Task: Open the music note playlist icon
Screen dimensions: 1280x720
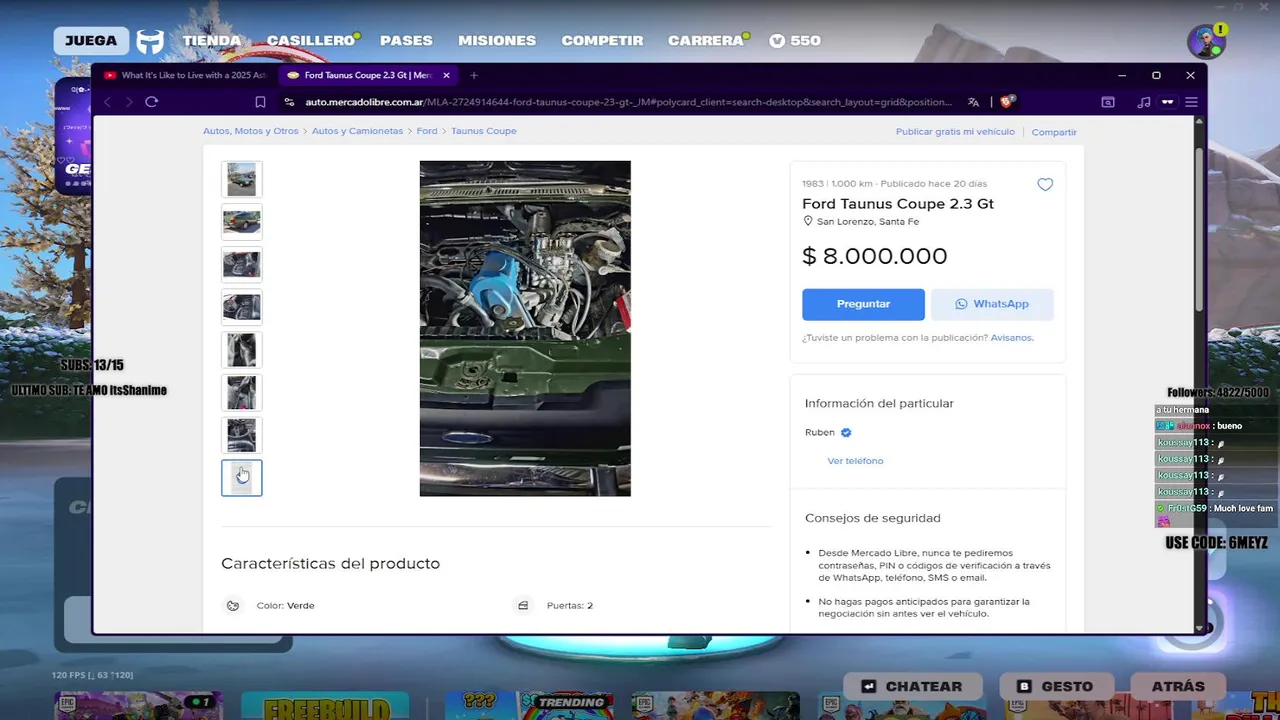Action: pyautogui.click(x=1144, y=102)
